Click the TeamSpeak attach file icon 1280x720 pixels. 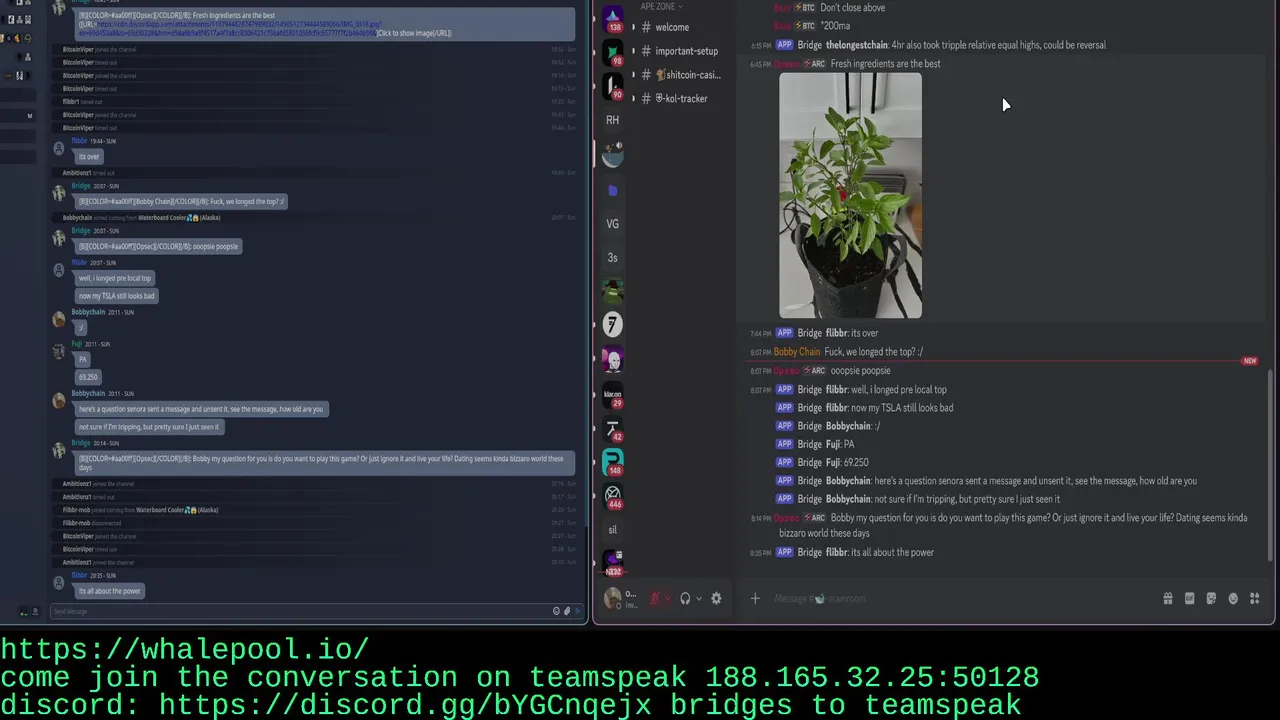(x=566, y=611)
